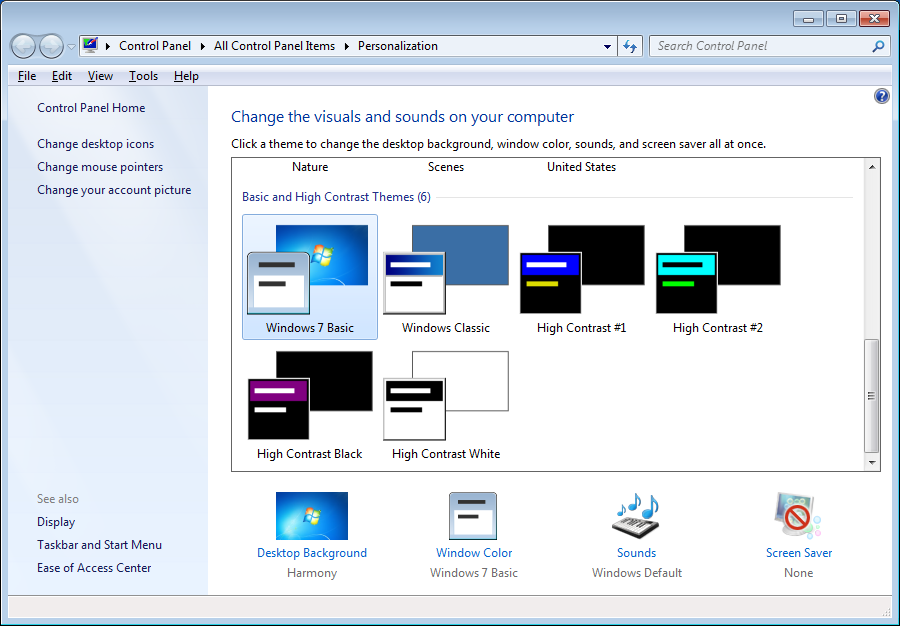The height and width of the screenshot is (626, 900).
Task: Click Windows Default under Sounds
Action: click(x=637, y=573)
